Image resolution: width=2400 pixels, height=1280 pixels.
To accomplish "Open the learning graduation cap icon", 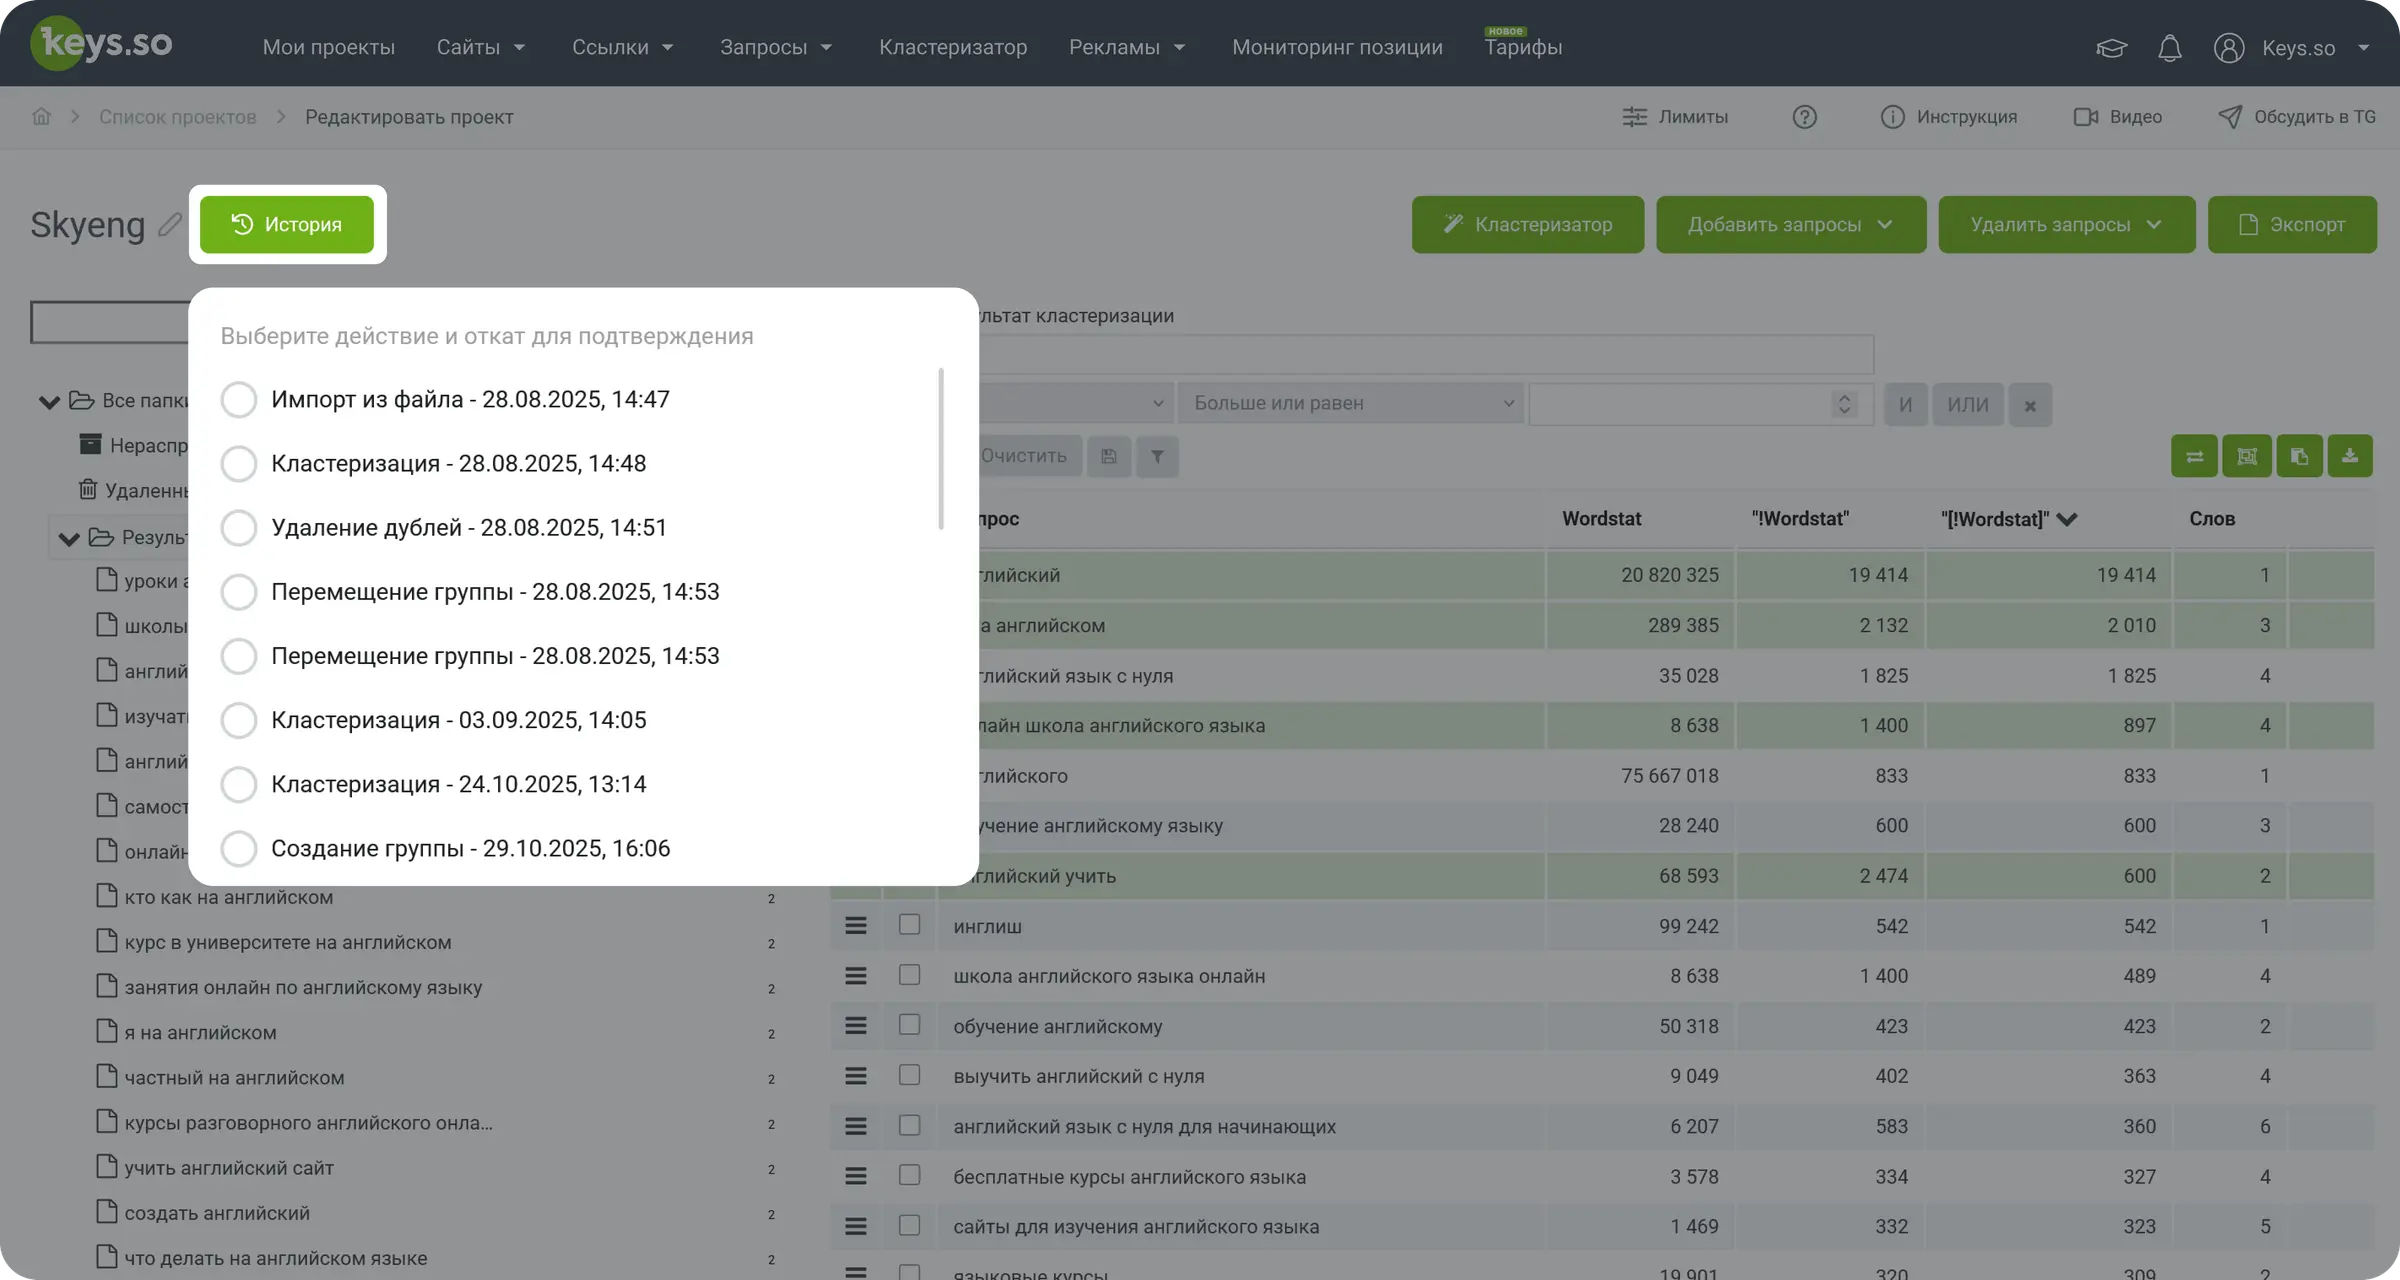I will pyautogui.click(x=2111, y=48).
